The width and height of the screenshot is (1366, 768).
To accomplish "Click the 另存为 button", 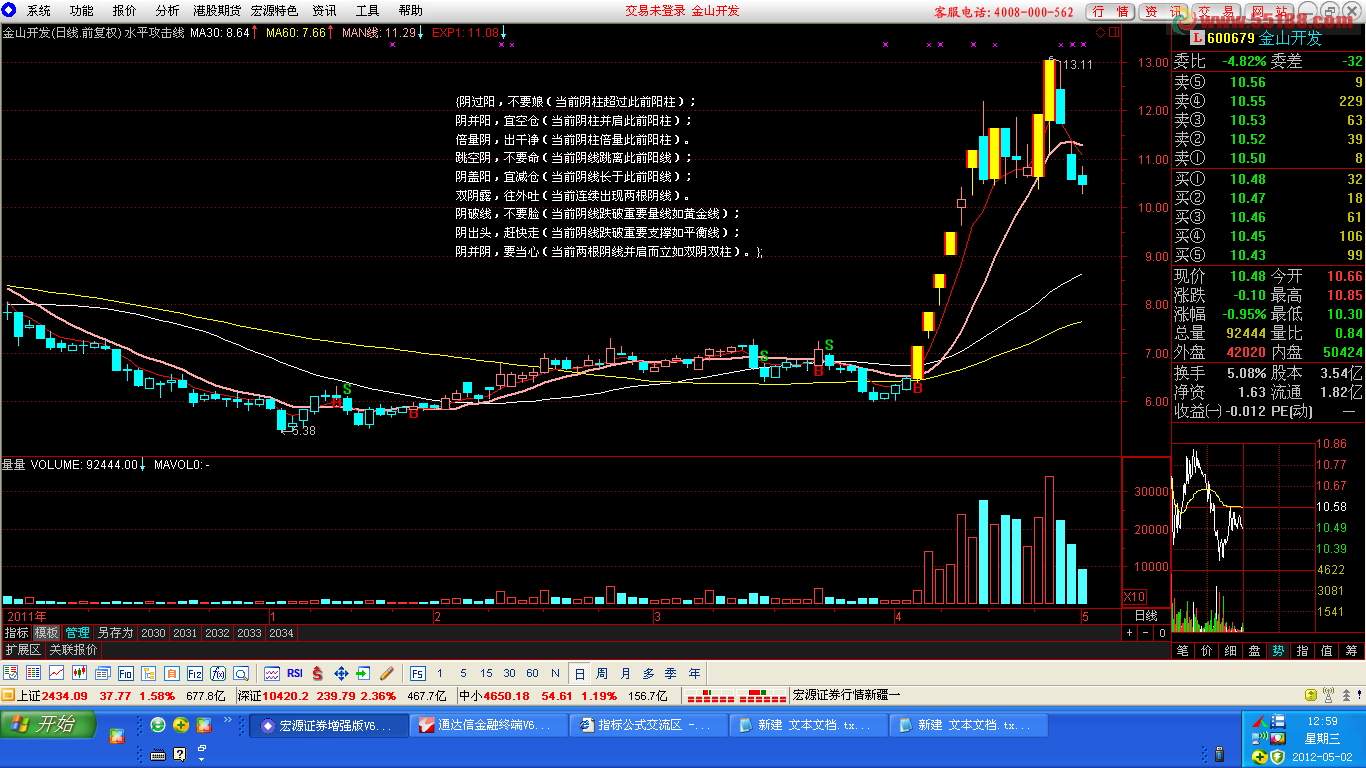I will pos(115,633).
